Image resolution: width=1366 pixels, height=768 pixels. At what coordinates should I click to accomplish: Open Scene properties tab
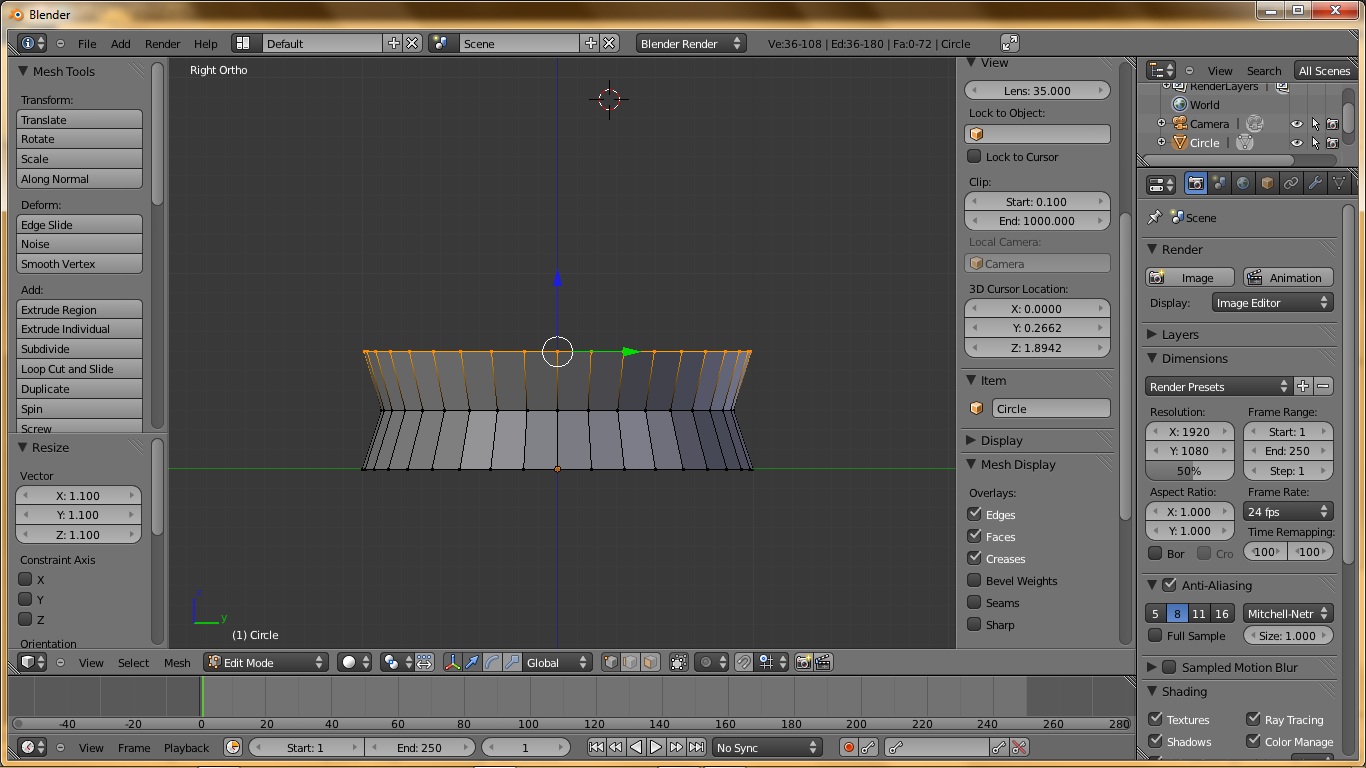[1220, 183]
